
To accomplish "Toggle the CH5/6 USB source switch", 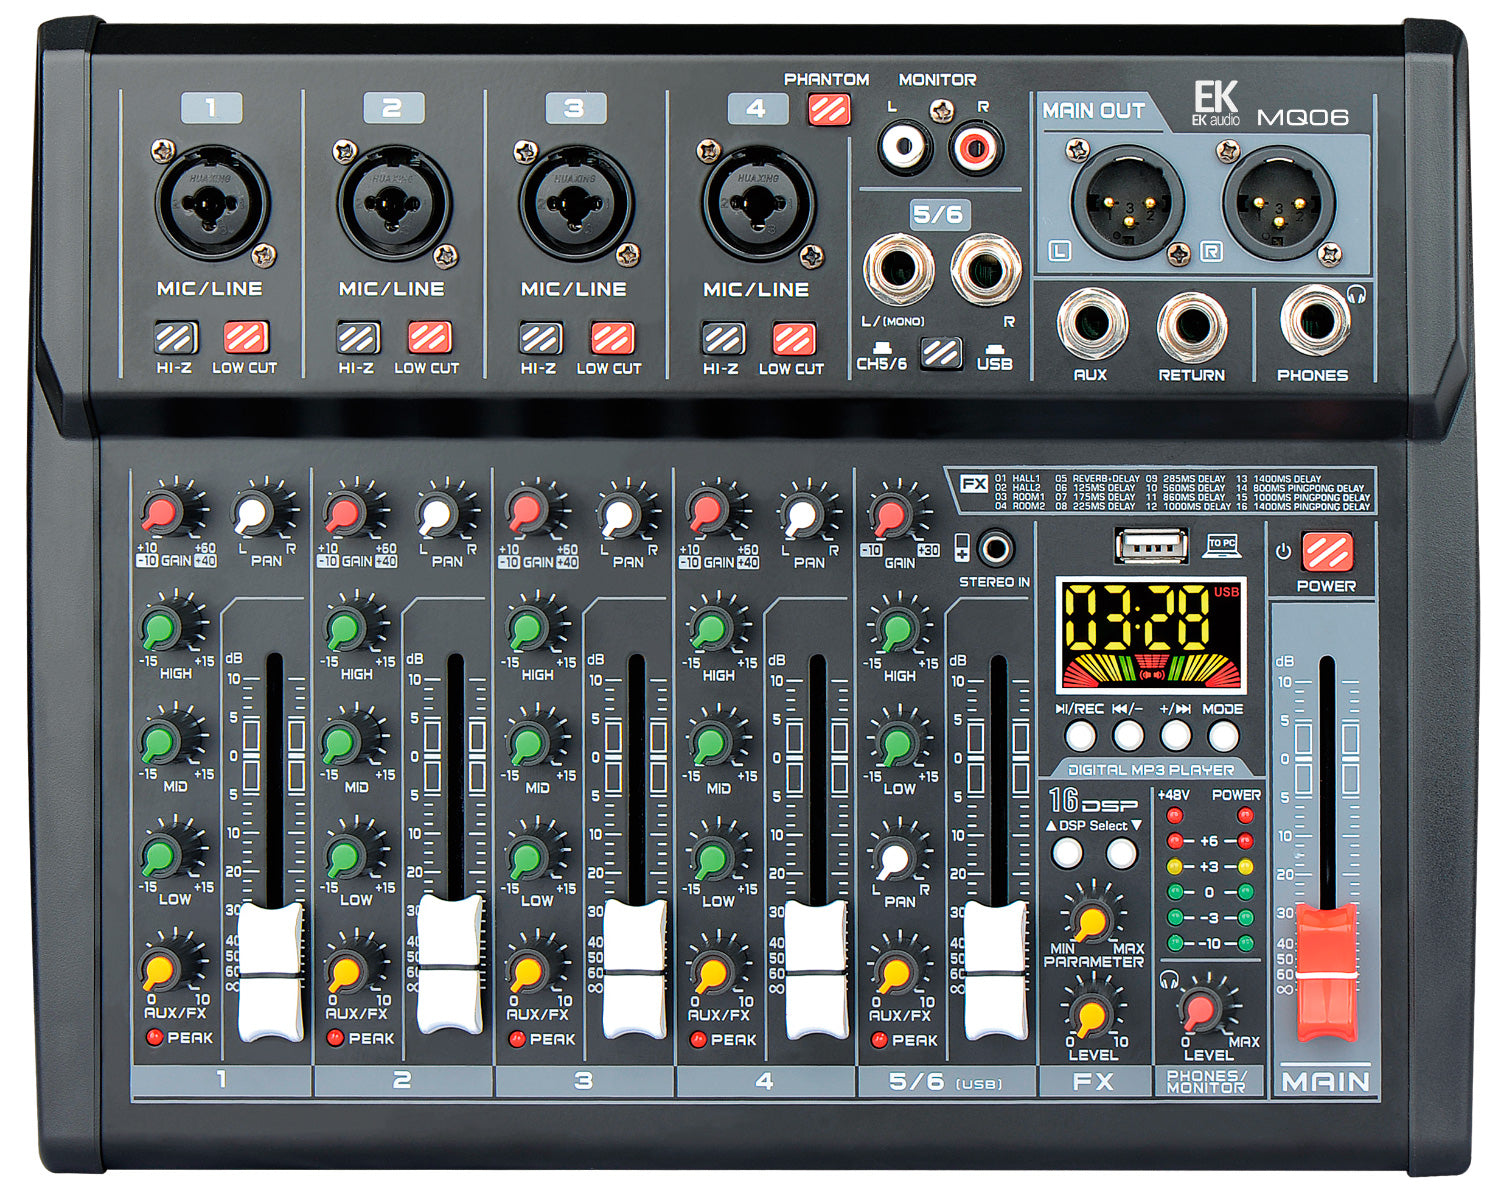I will (x=940, y=352).
